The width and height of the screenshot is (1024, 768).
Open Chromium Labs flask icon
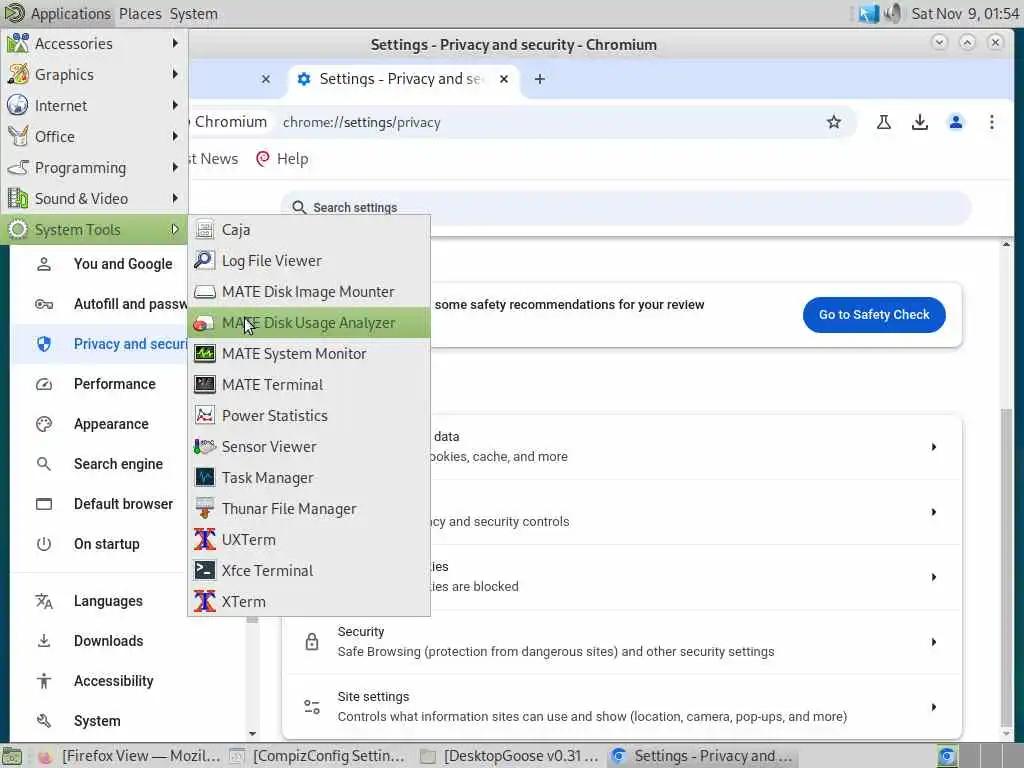click(884, 122)
